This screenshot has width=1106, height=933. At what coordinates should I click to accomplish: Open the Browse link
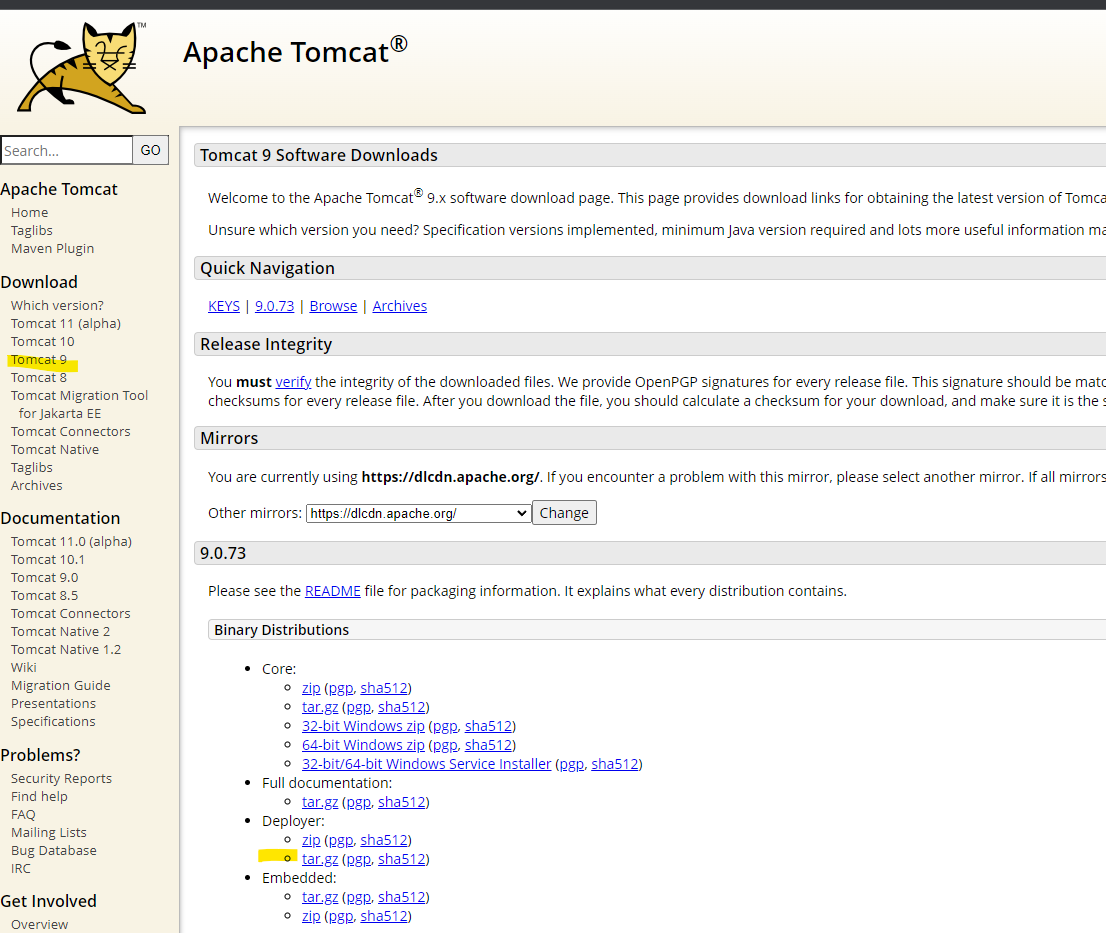[333, 306]
